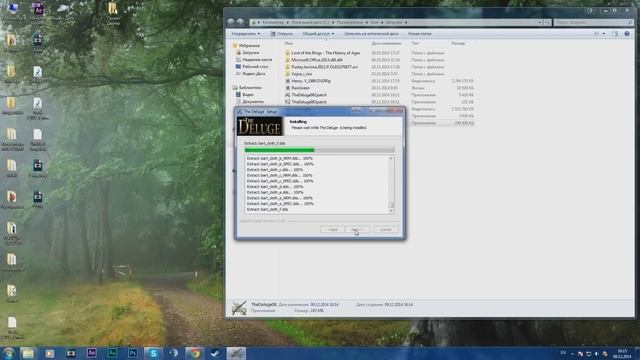
Task: Sort files by the Имя column header
Action: [x=289, y=43]
